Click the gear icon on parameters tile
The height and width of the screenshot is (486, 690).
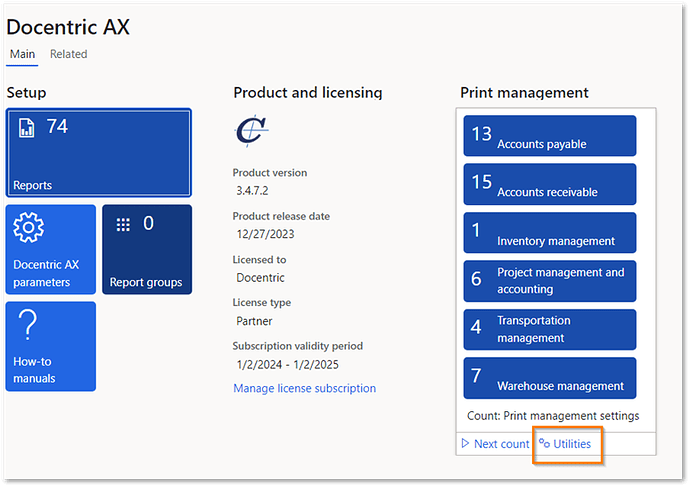[28, 227]
